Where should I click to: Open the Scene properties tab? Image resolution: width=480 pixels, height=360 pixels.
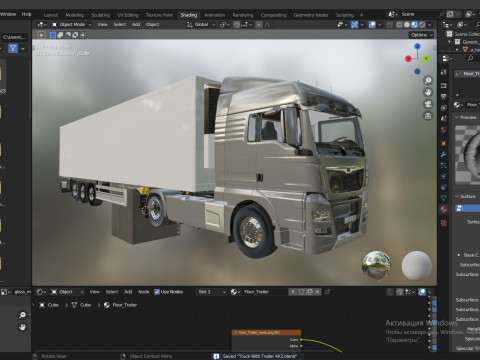(x=443, y=119)
